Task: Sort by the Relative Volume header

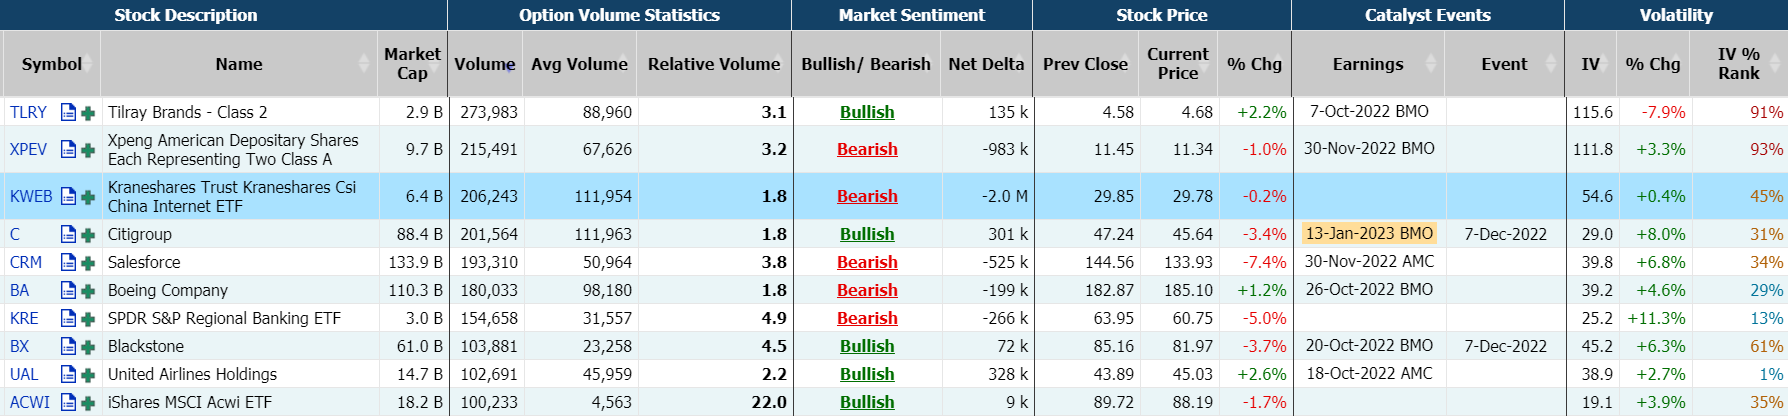Action: [x=713, y=64]
